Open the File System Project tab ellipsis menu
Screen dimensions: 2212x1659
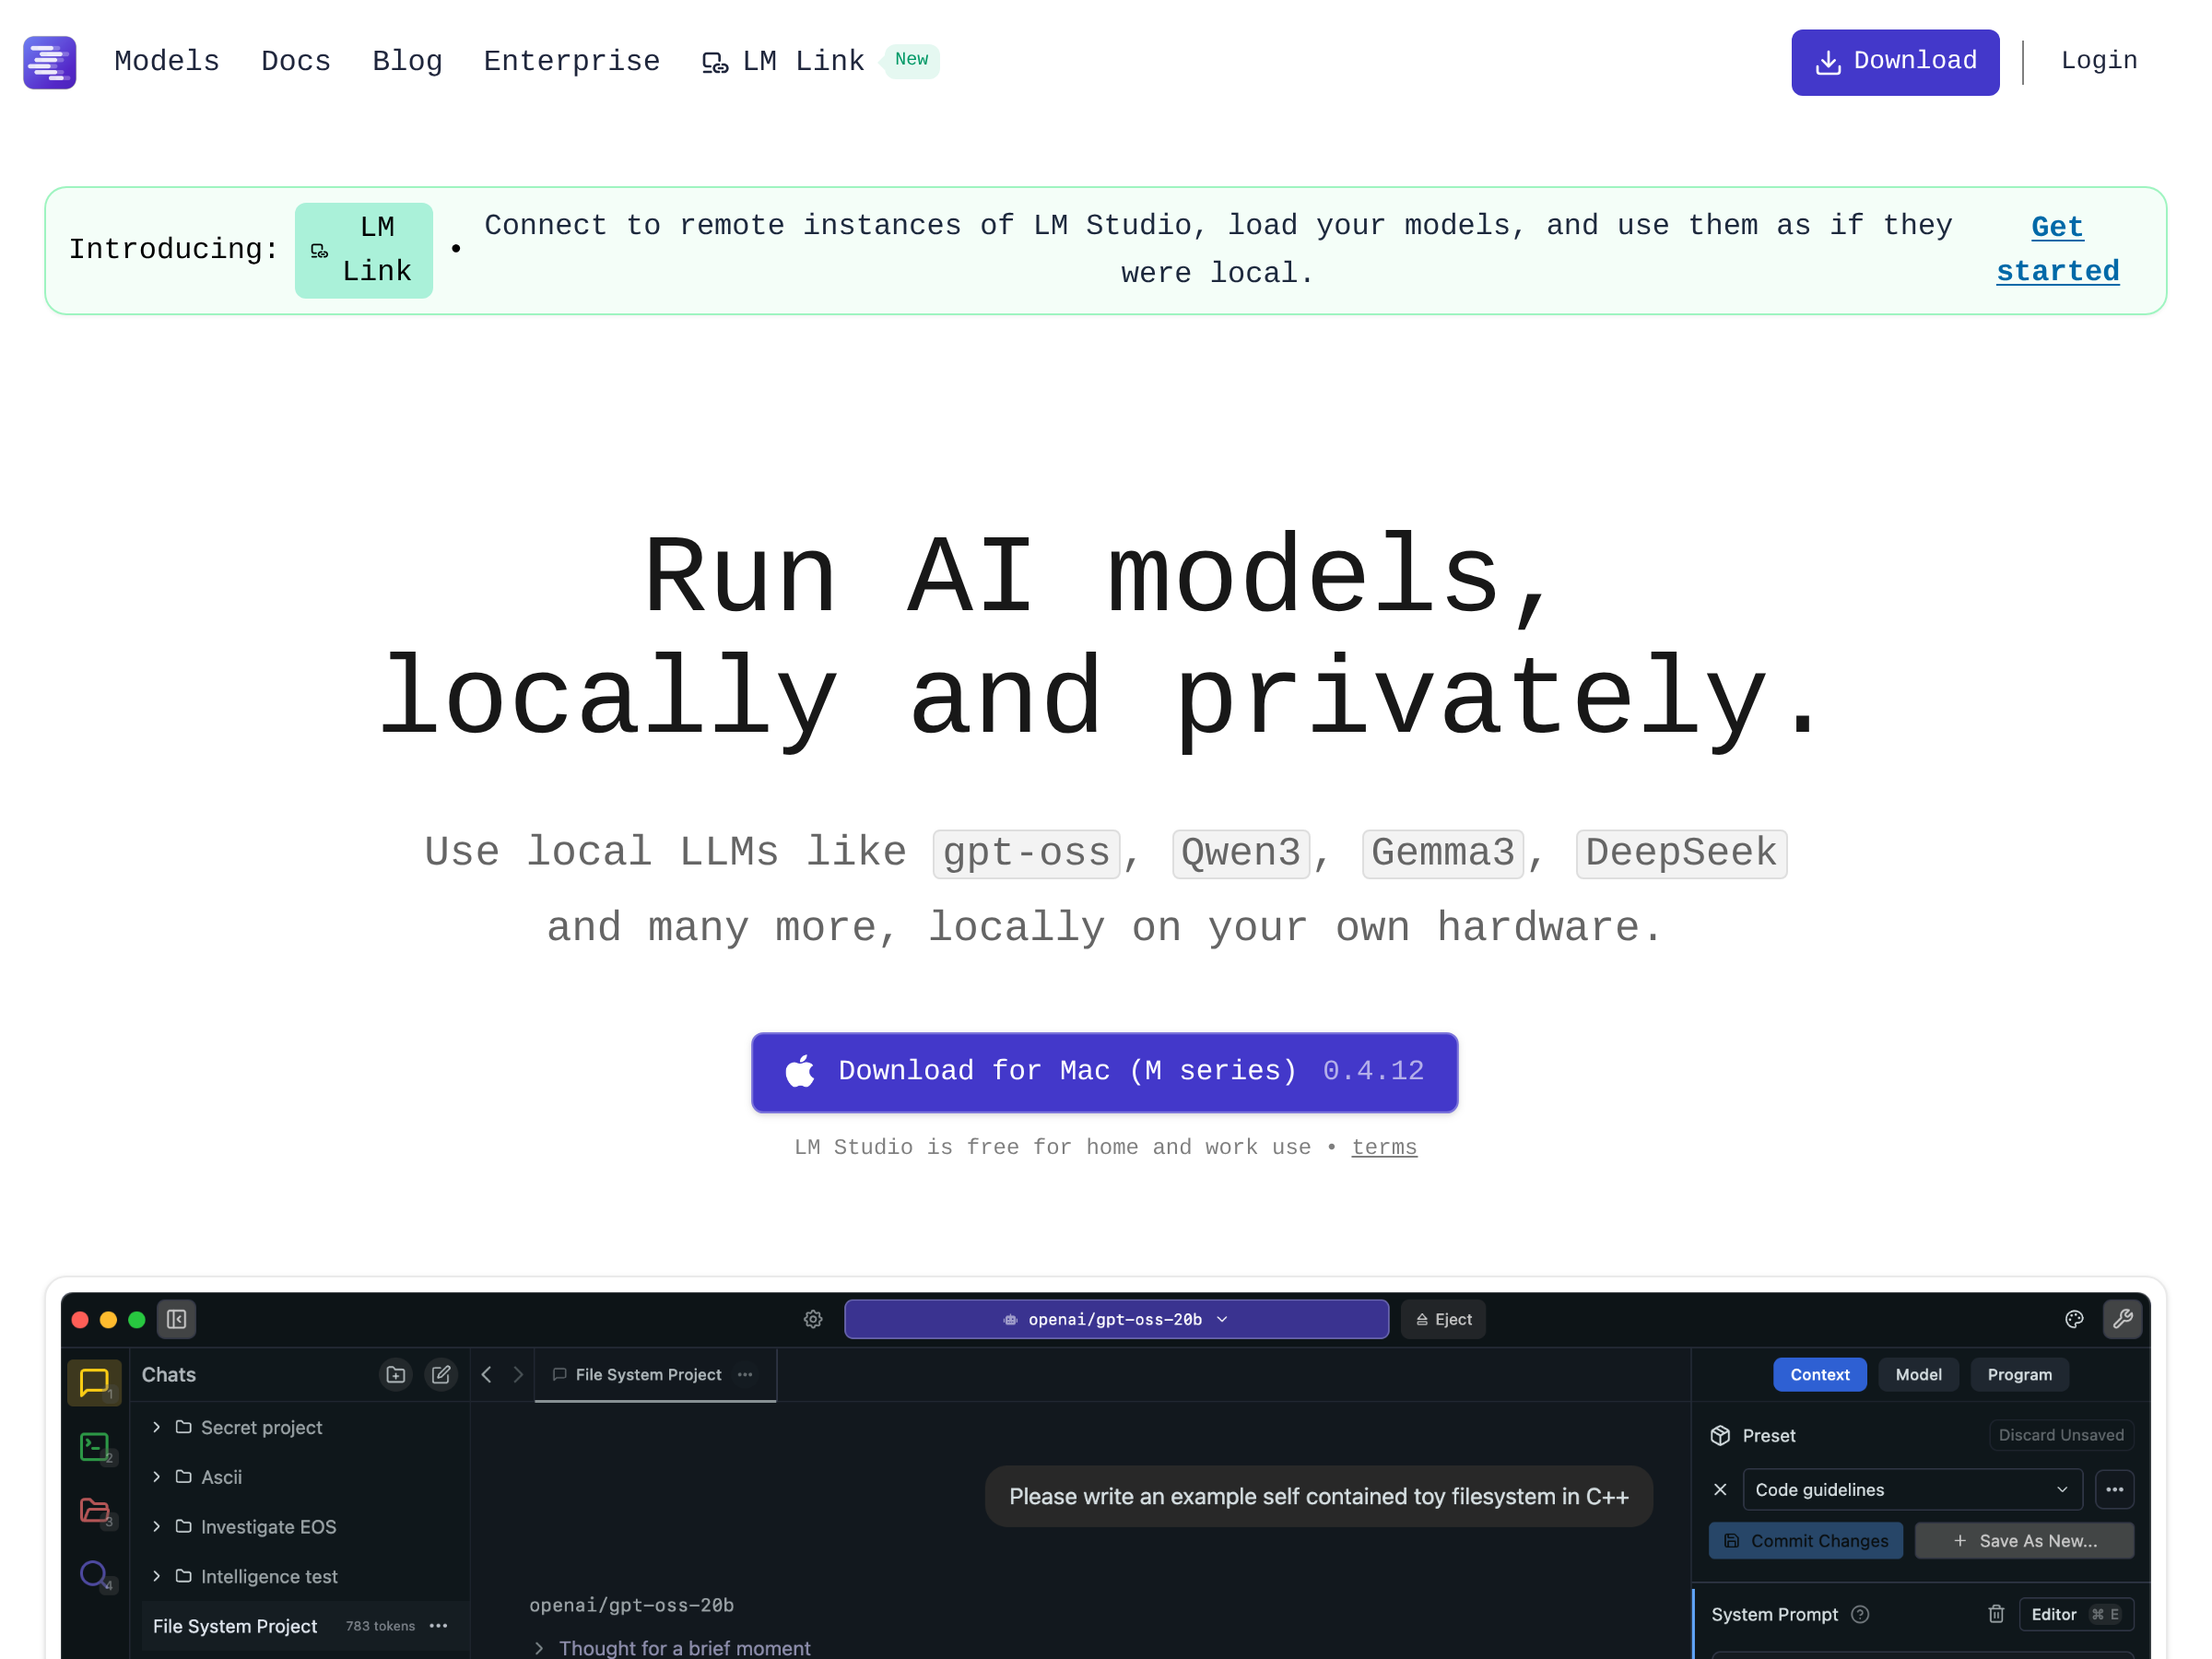coord(745,1375)
